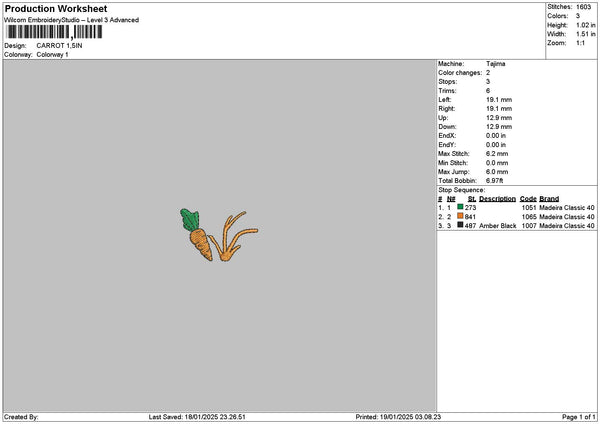This screenshot has height=424, width=600.
Task: Select the stitch count 841 in stop 2
Action: (470, 217)
